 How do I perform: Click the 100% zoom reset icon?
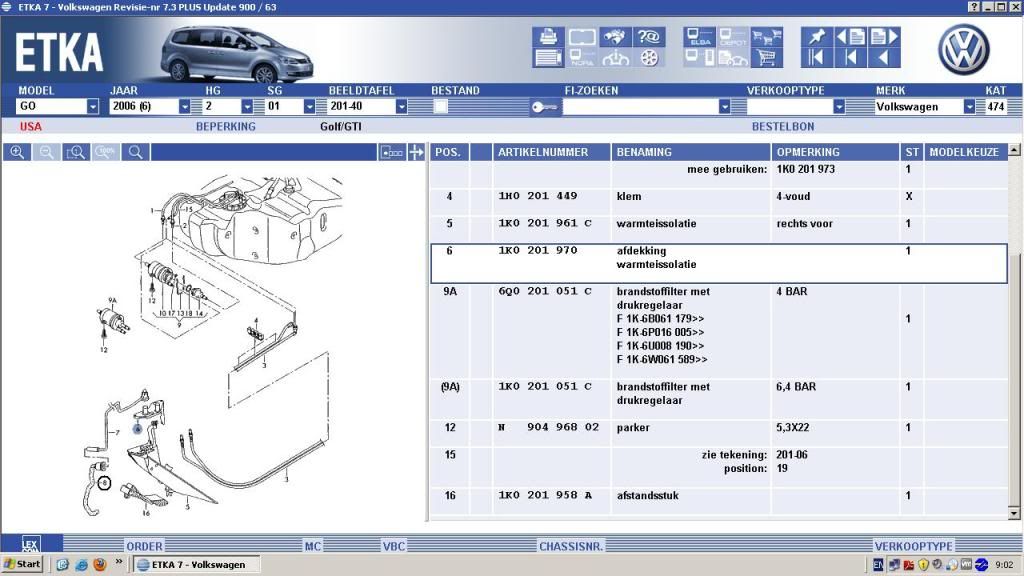105,152
